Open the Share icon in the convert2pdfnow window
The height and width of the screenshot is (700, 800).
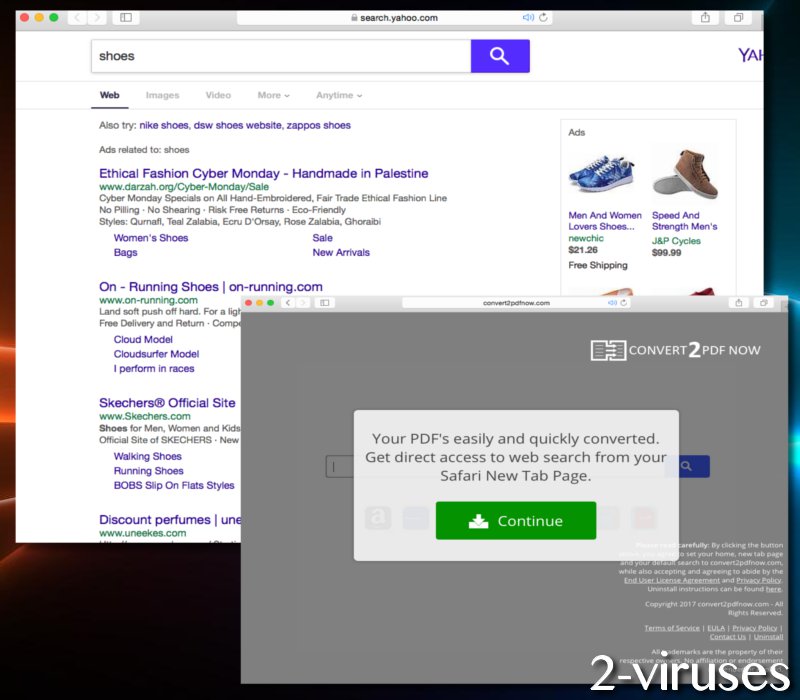click(738, 302)
